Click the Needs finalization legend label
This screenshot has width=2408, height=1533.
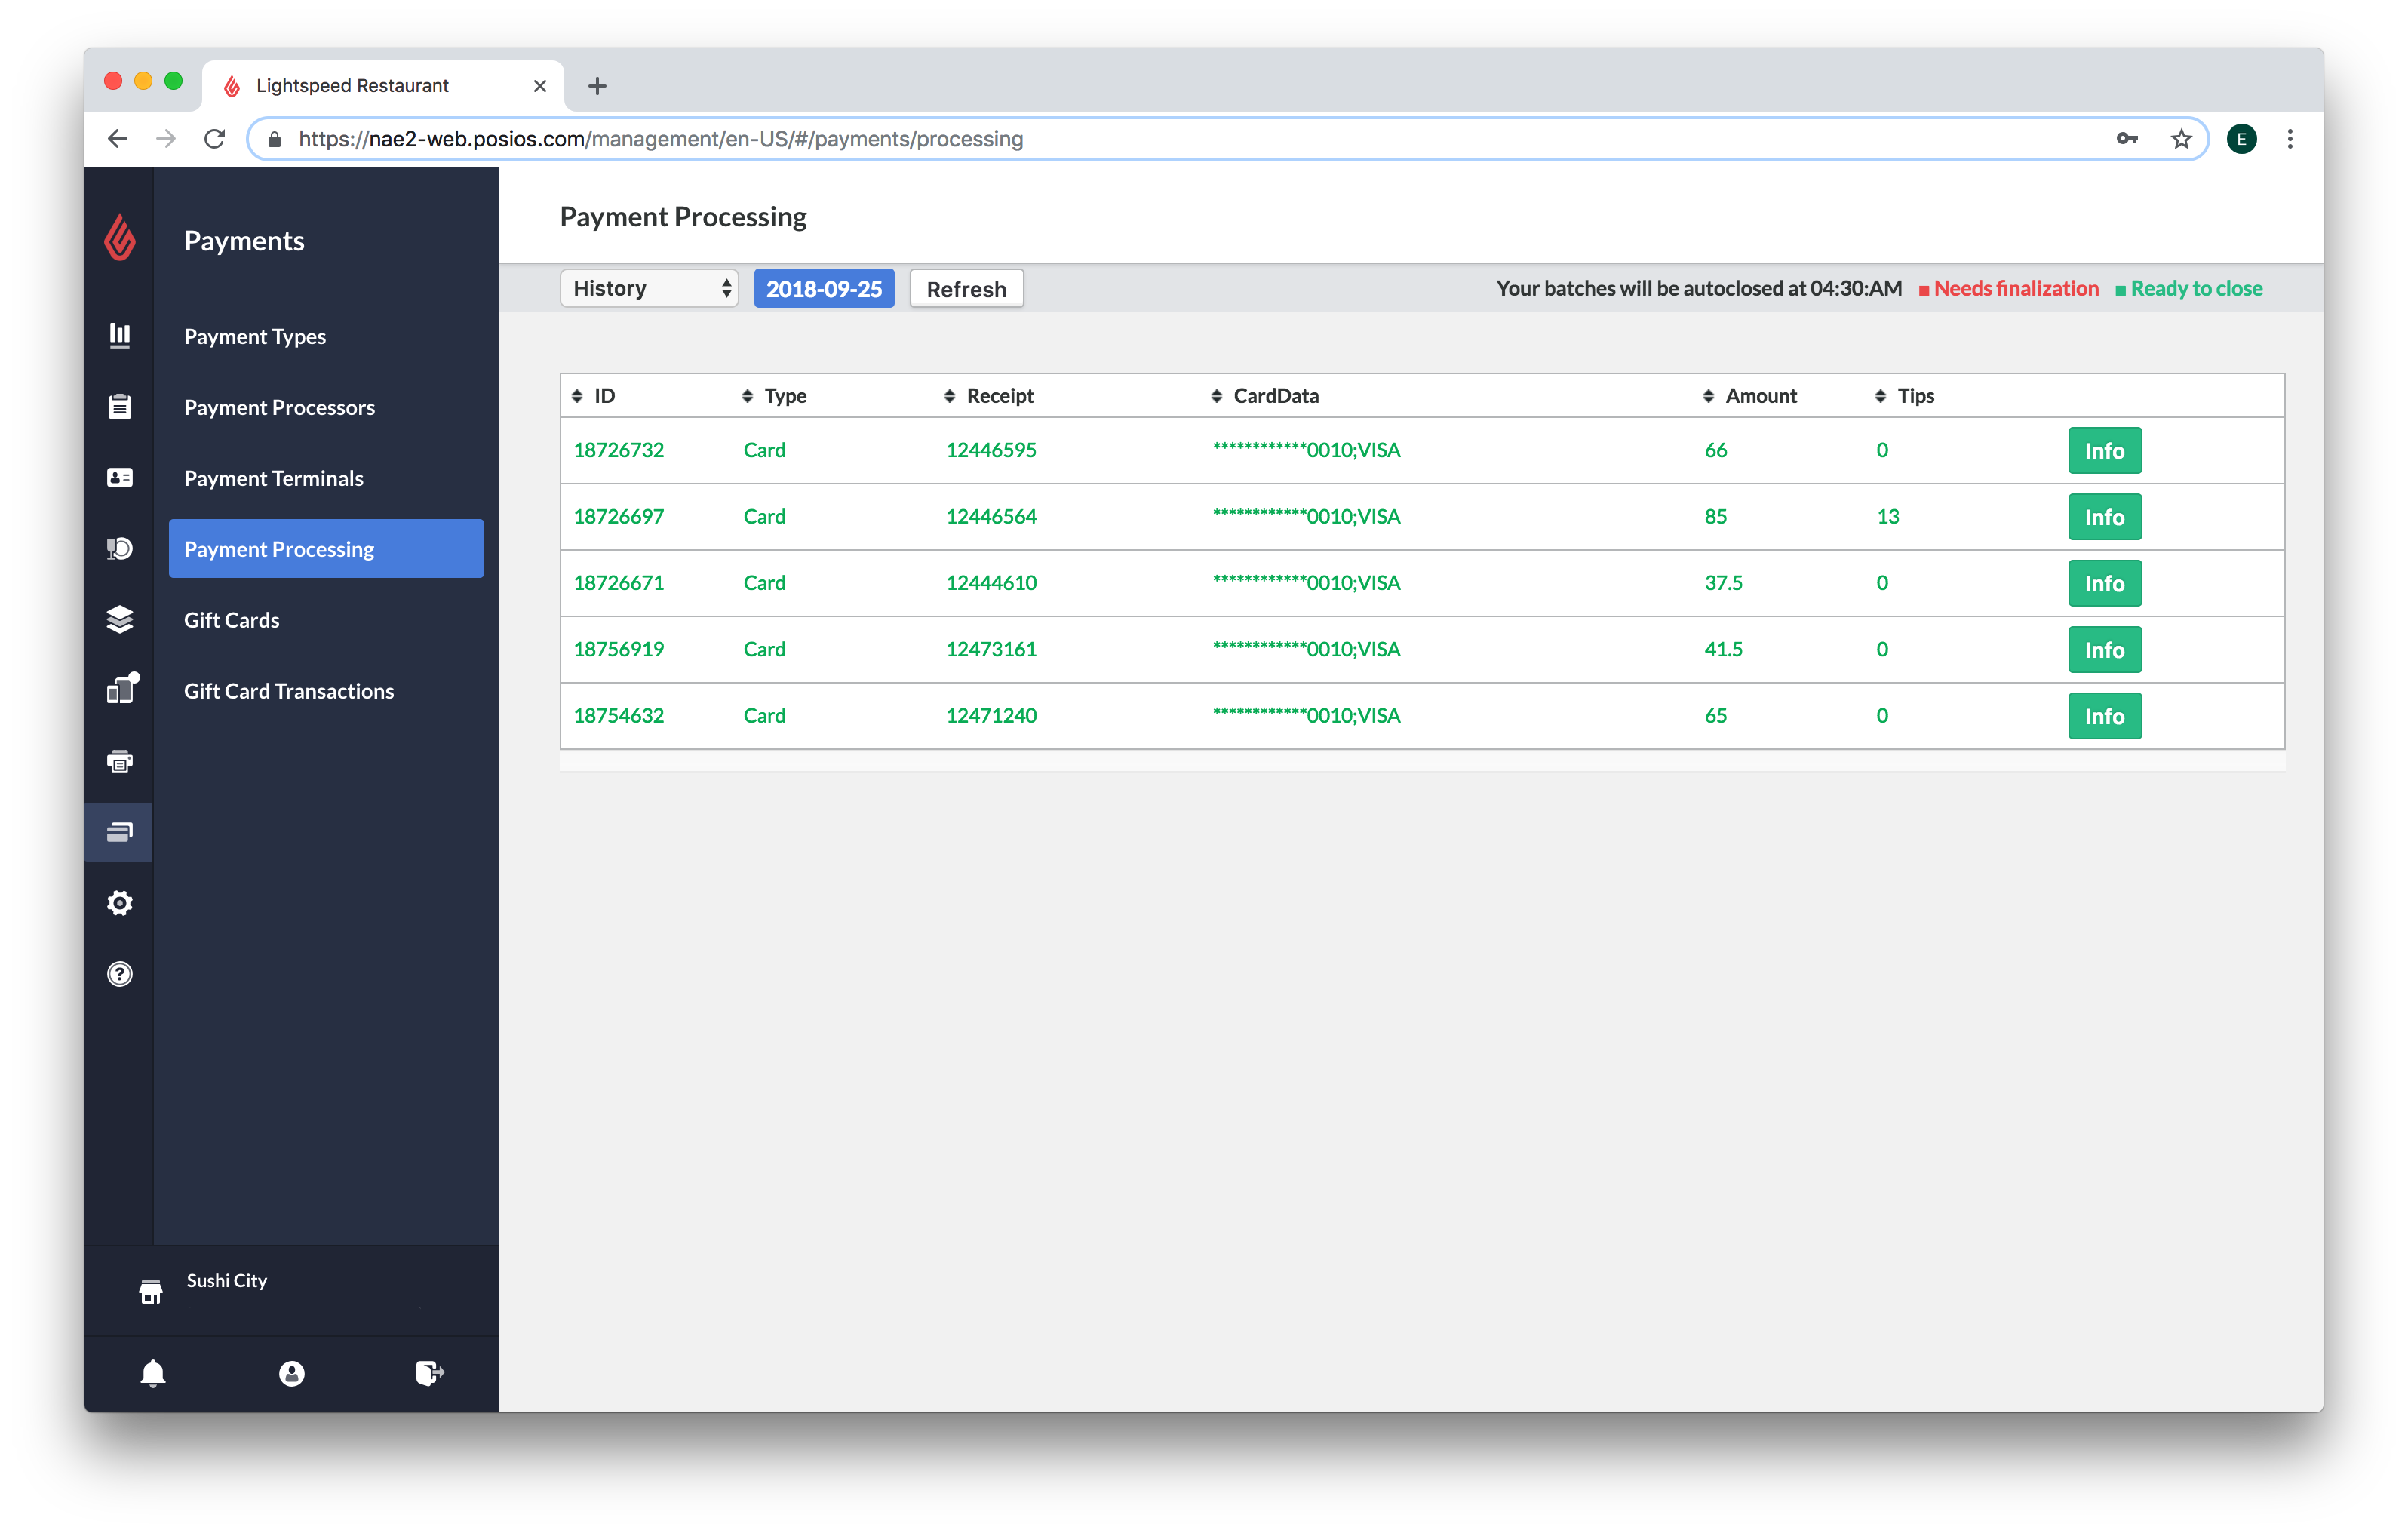[x=2016, y=288]
